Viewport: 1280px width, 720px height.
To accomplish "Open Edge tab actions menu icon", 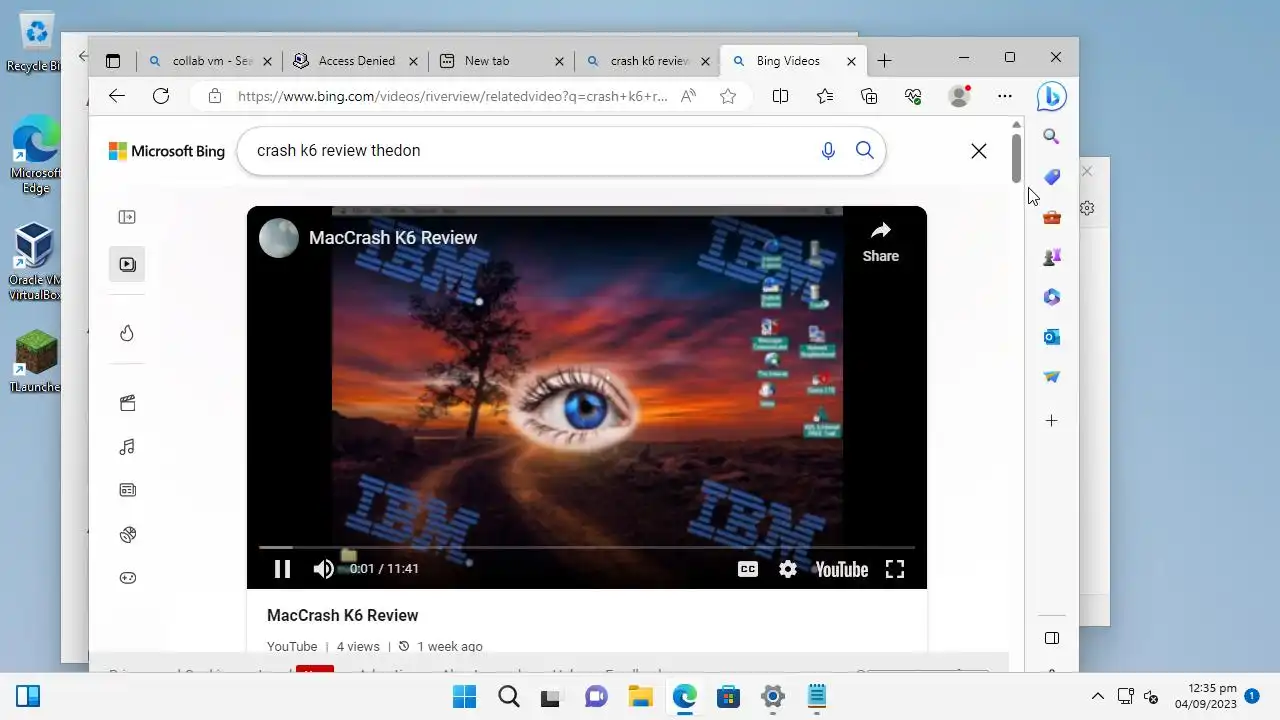I will coord(113,61).
